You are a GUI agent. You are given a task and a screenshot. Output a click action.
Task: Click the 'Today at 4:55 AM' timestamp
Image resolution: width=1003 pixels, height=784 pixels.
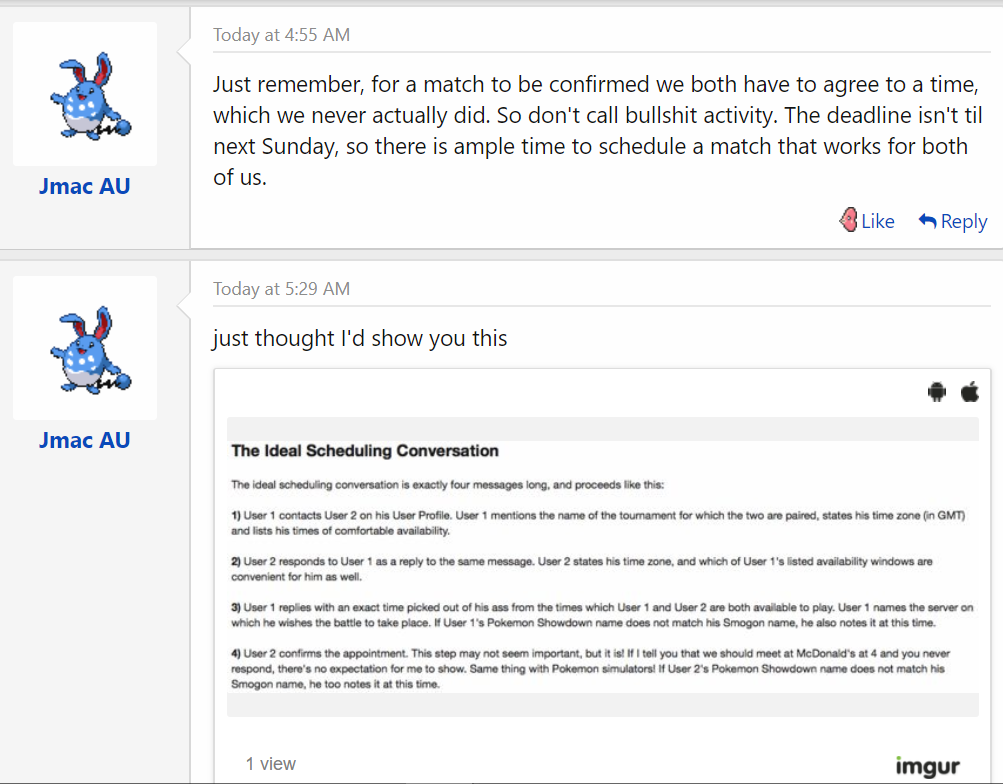(281, 35)
